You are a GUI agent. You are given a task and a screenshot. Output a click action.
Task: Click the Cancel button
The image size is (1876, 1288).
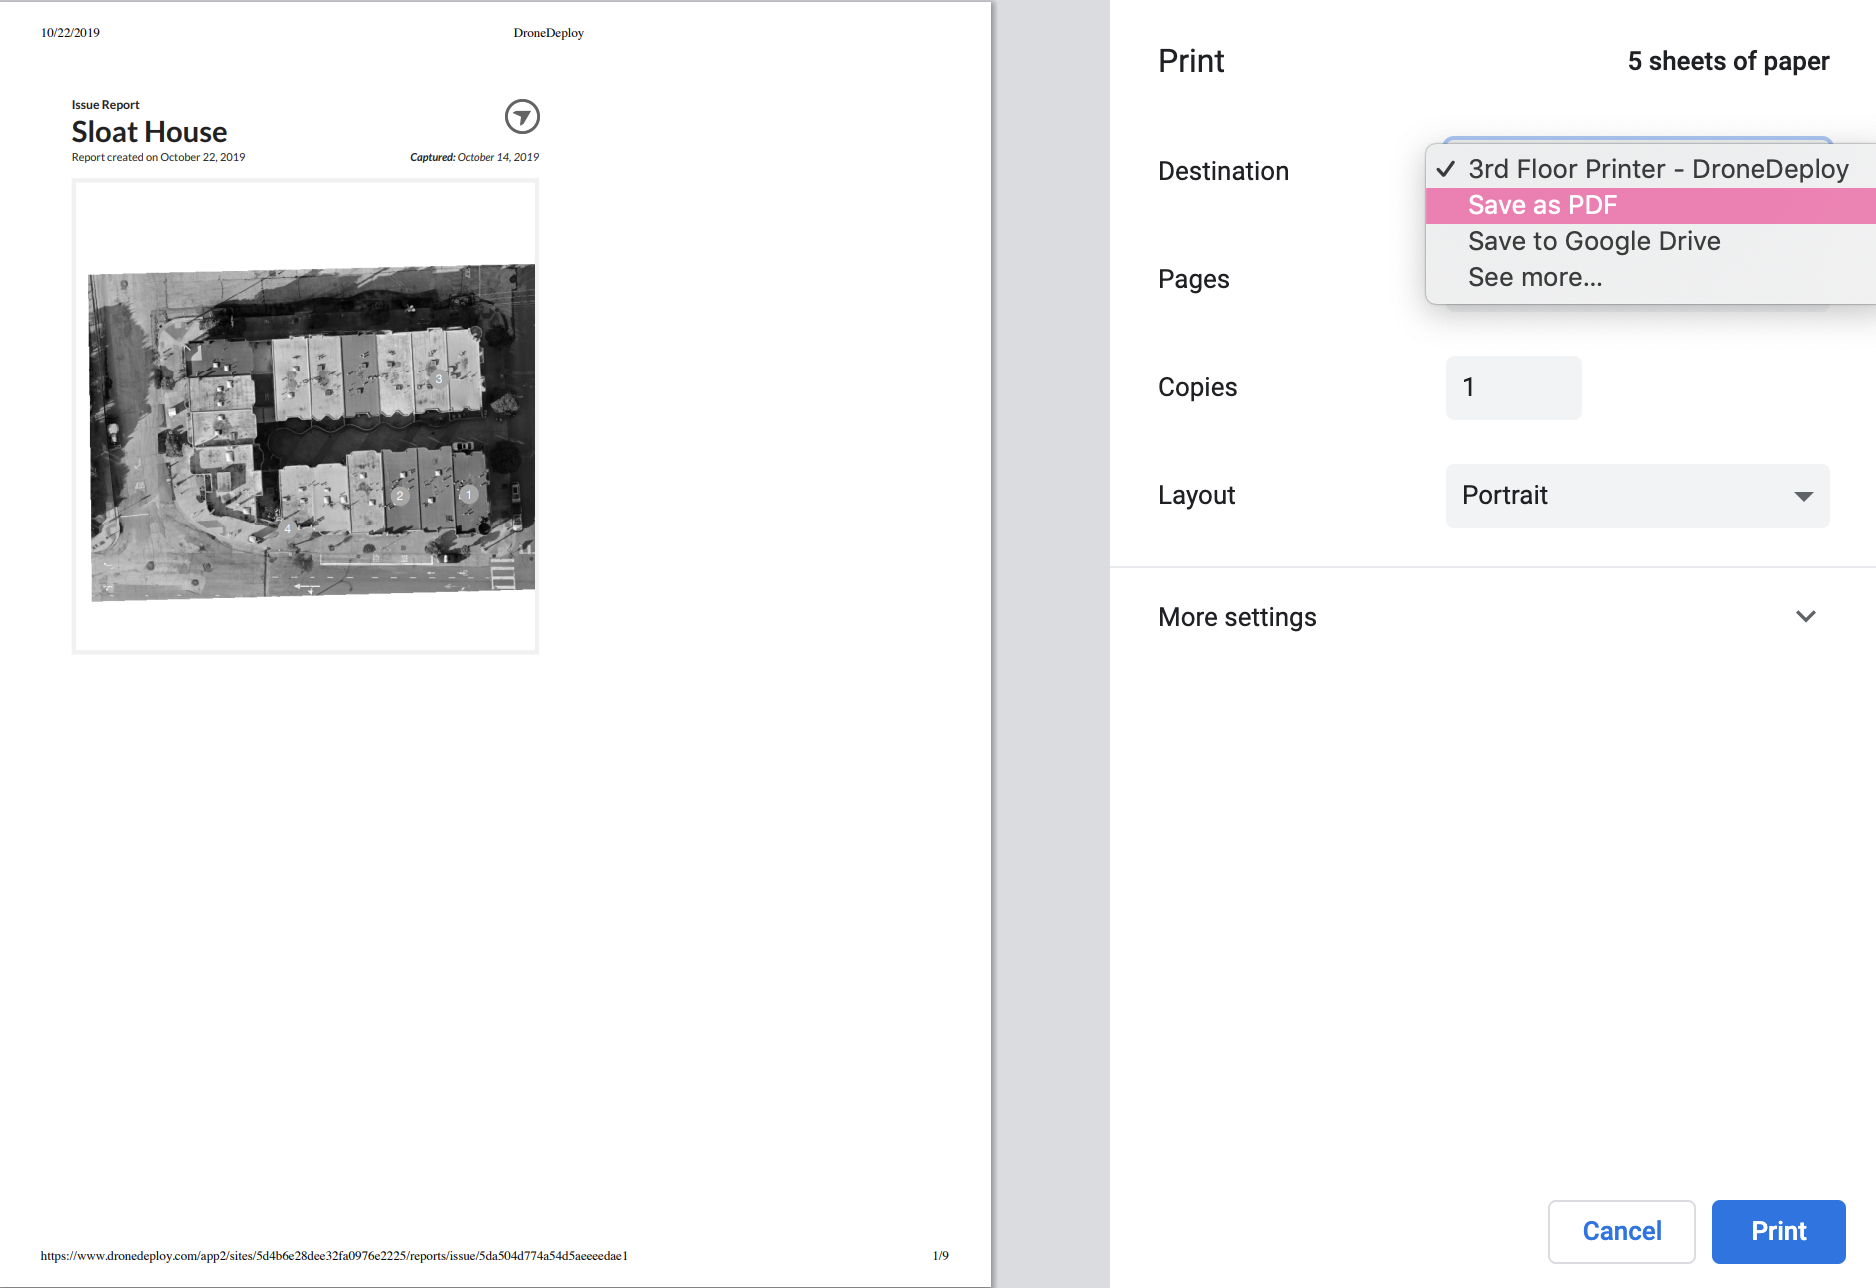[x=1621, y=1231]
